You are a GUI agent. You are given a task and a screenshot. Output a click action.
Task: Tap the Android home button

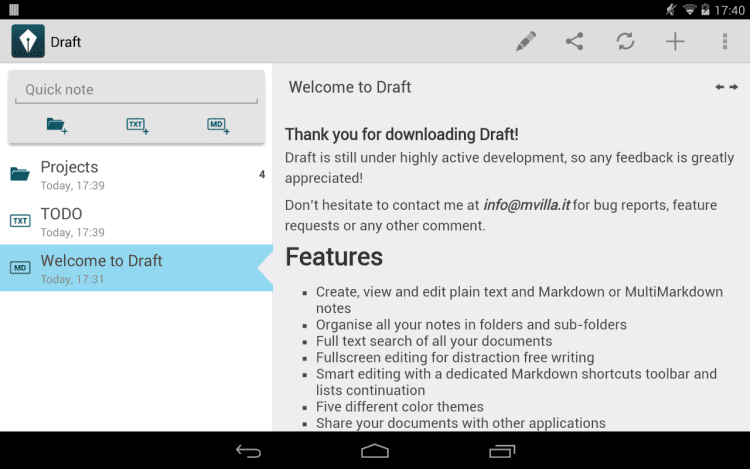click(375, 451)
